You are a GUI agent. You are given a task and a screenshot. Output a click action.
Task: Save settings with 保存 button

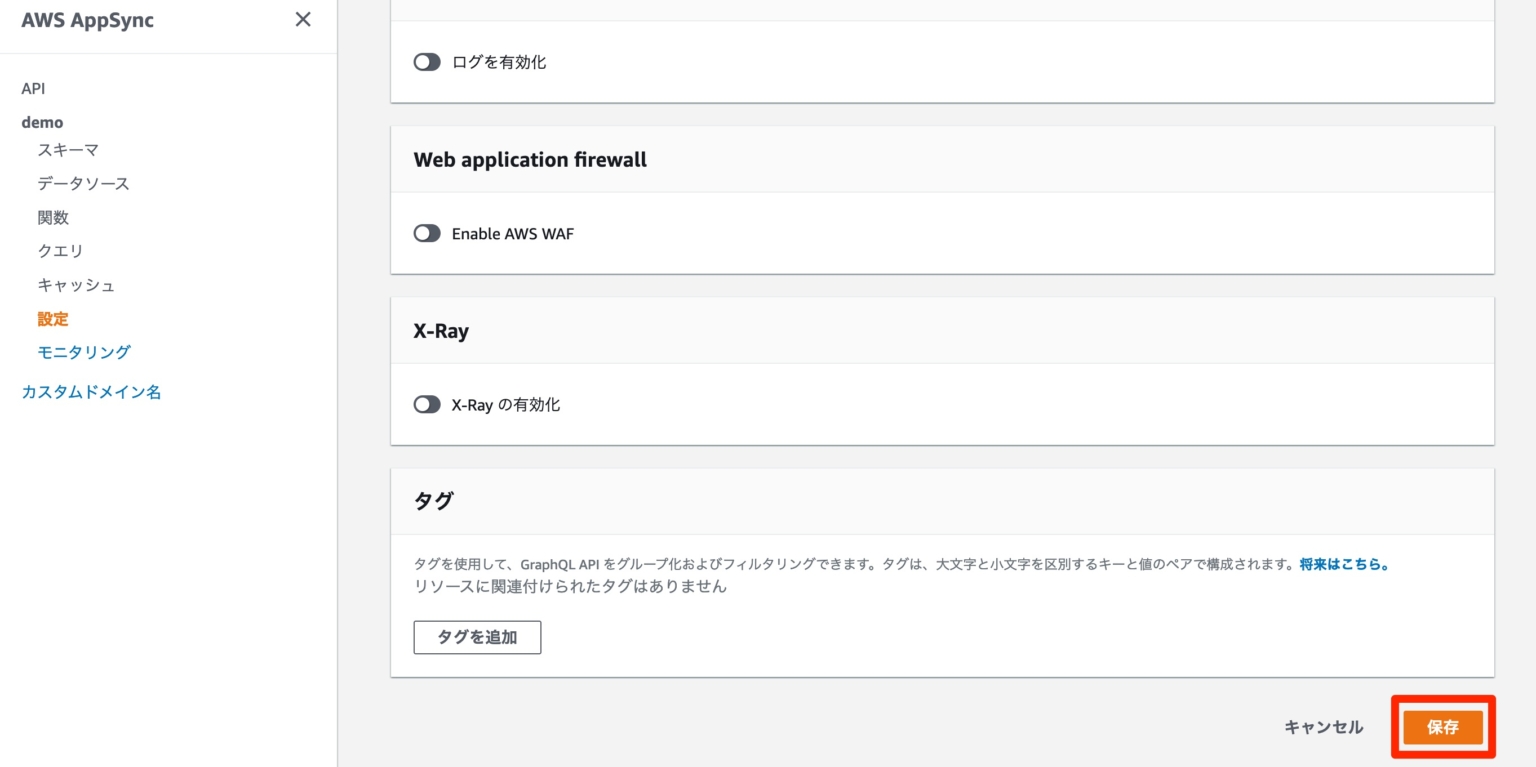coord(1443,727)
